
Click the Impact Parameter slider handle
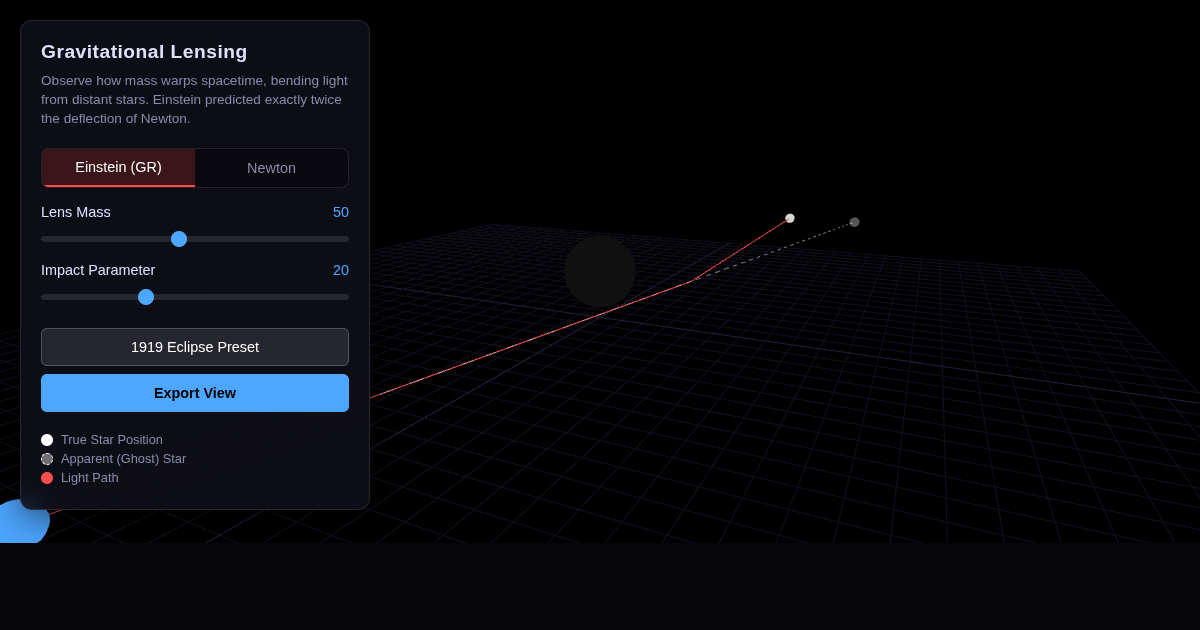[x=146, y=297]
